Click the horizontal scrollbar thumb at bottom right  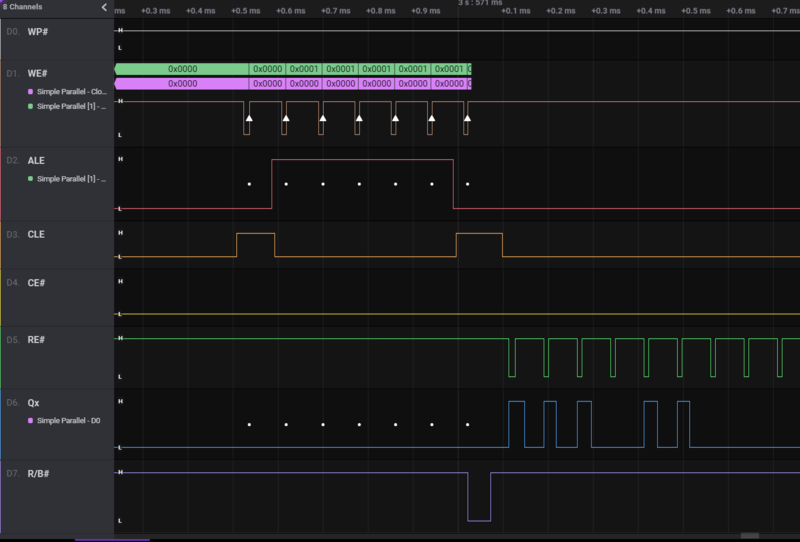click(x=749, y=537)
